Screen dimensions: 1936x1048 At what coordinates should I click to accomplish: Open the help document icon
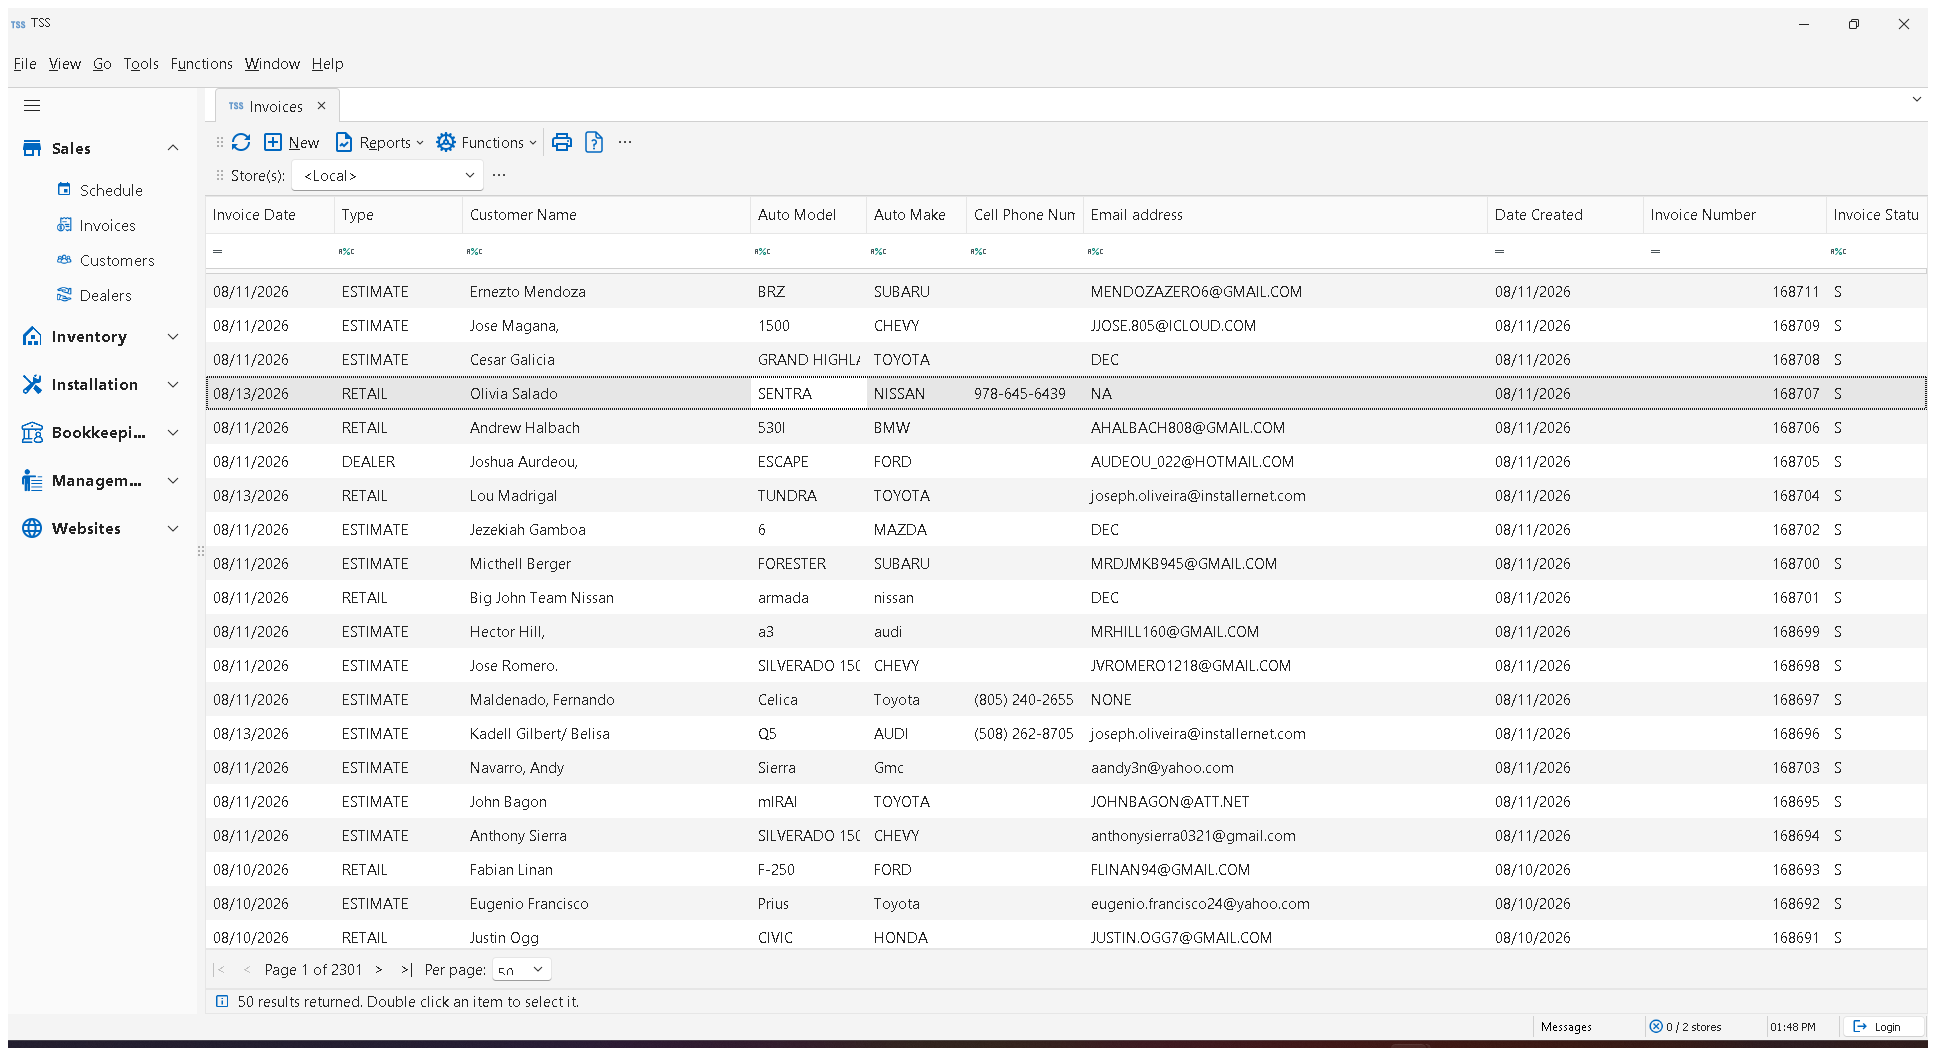[x=594, y=142]
